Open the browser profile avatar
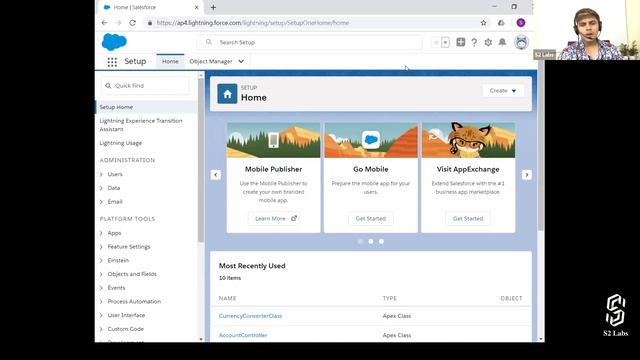 point(521,23)
